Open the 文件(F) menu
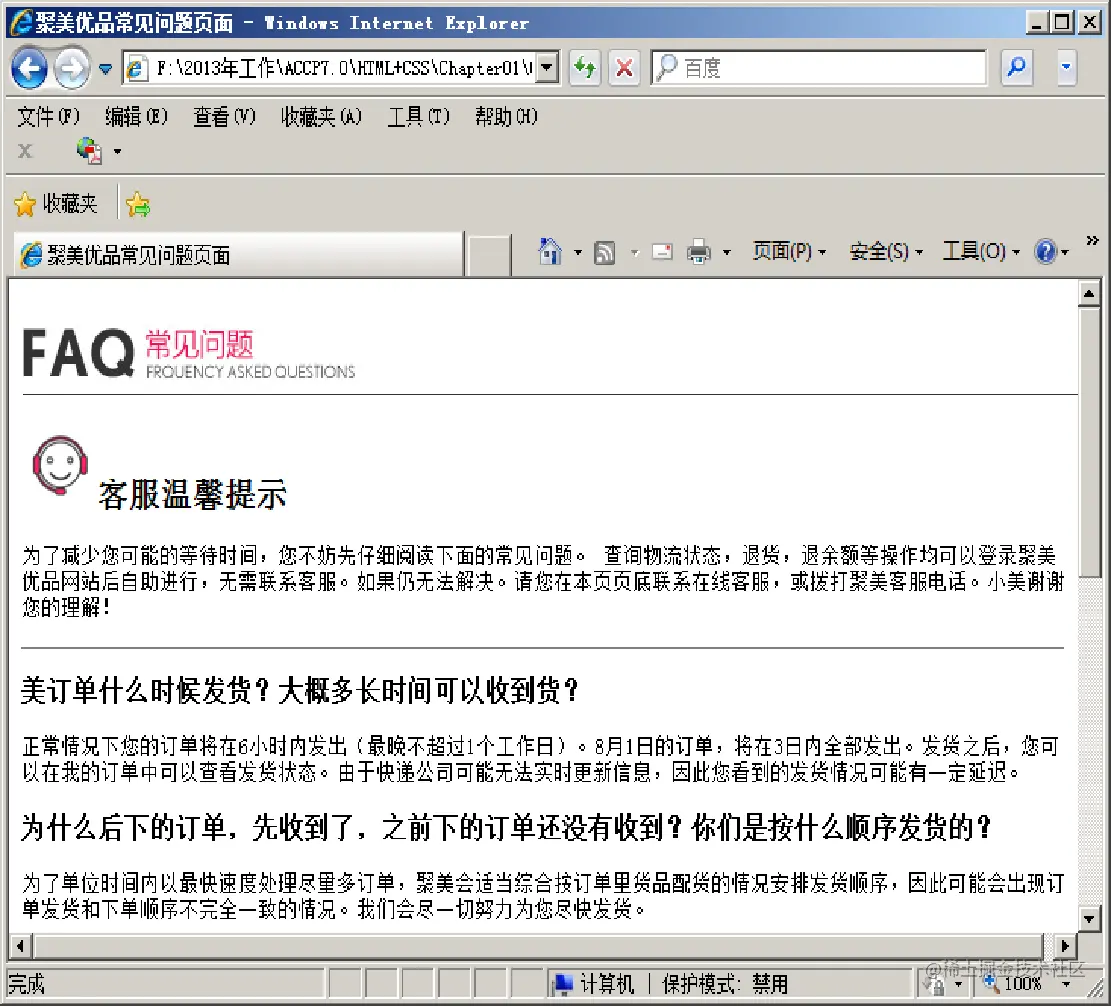This screenshot has height=1006, width=1112. [x=48, y=116]
